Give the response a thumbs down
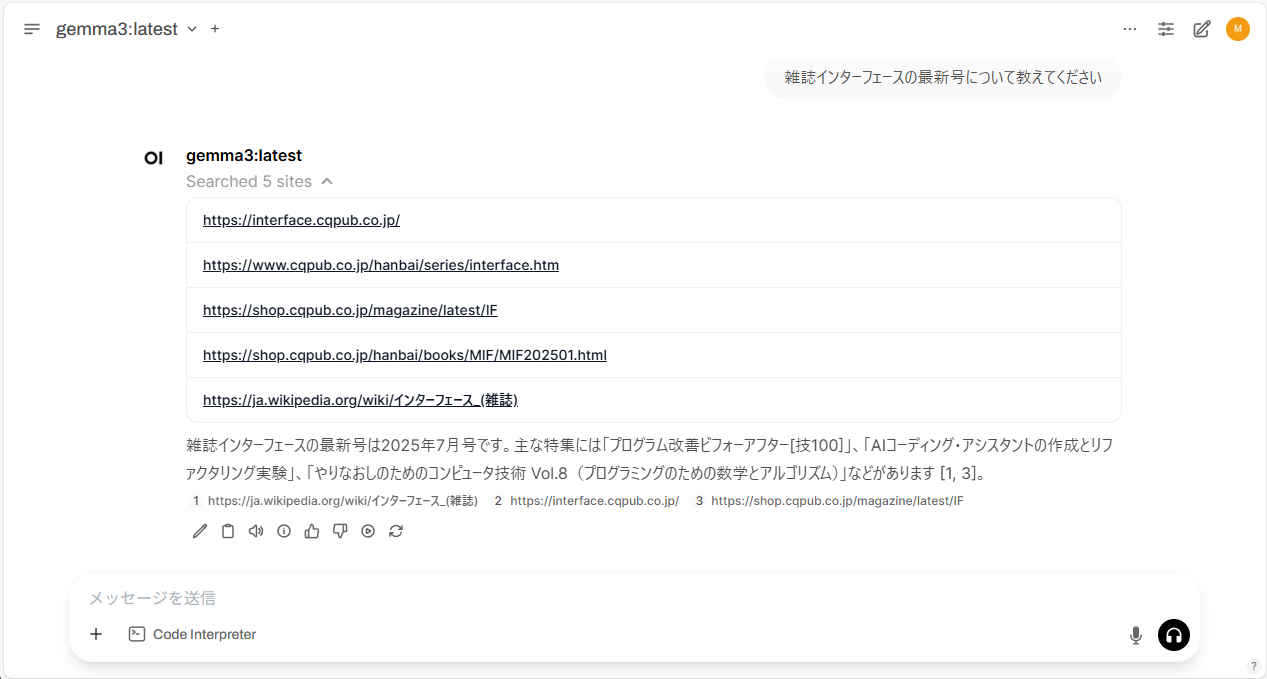The height and width of the screenshot is (679, 1267). click(x=340, y=531)
